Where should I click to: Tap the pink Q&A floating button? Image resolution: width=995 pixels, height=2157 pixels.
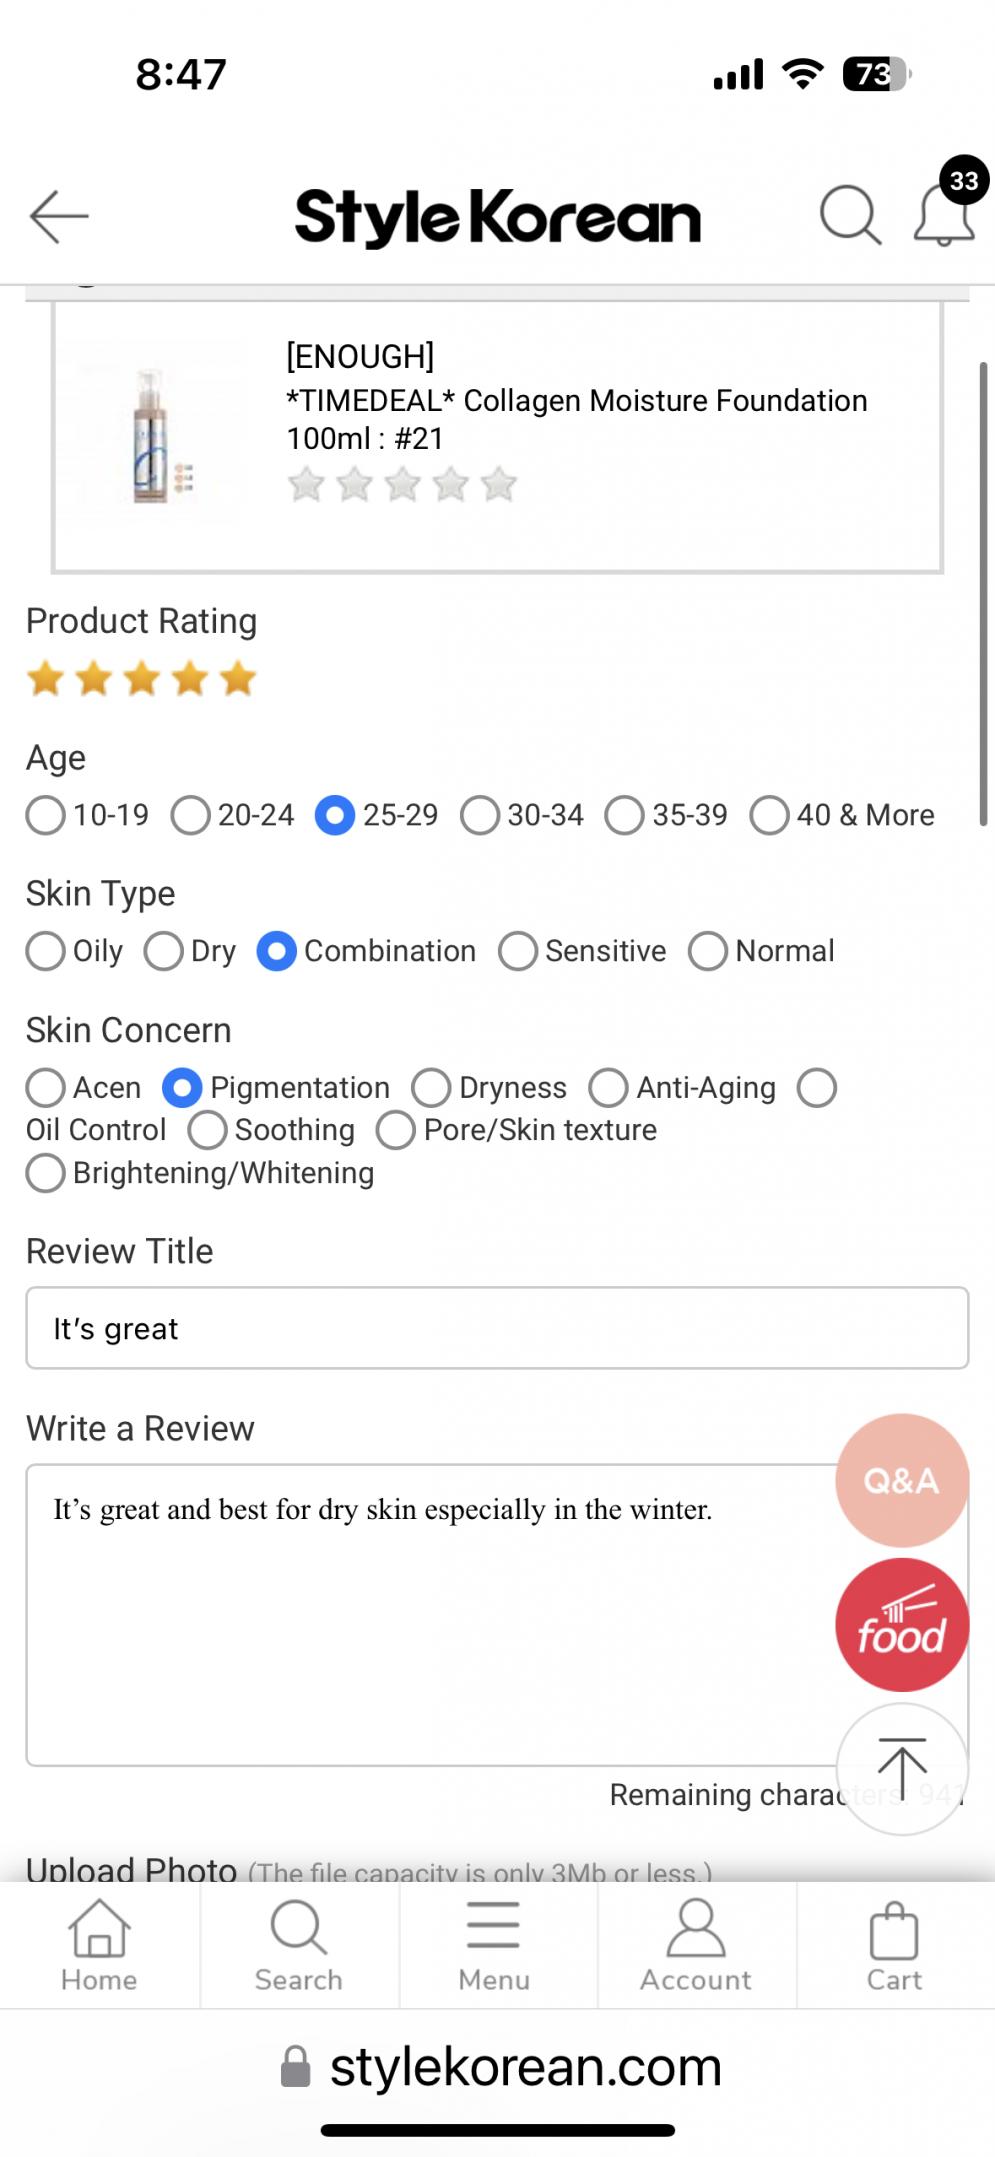click(902, 1480)
